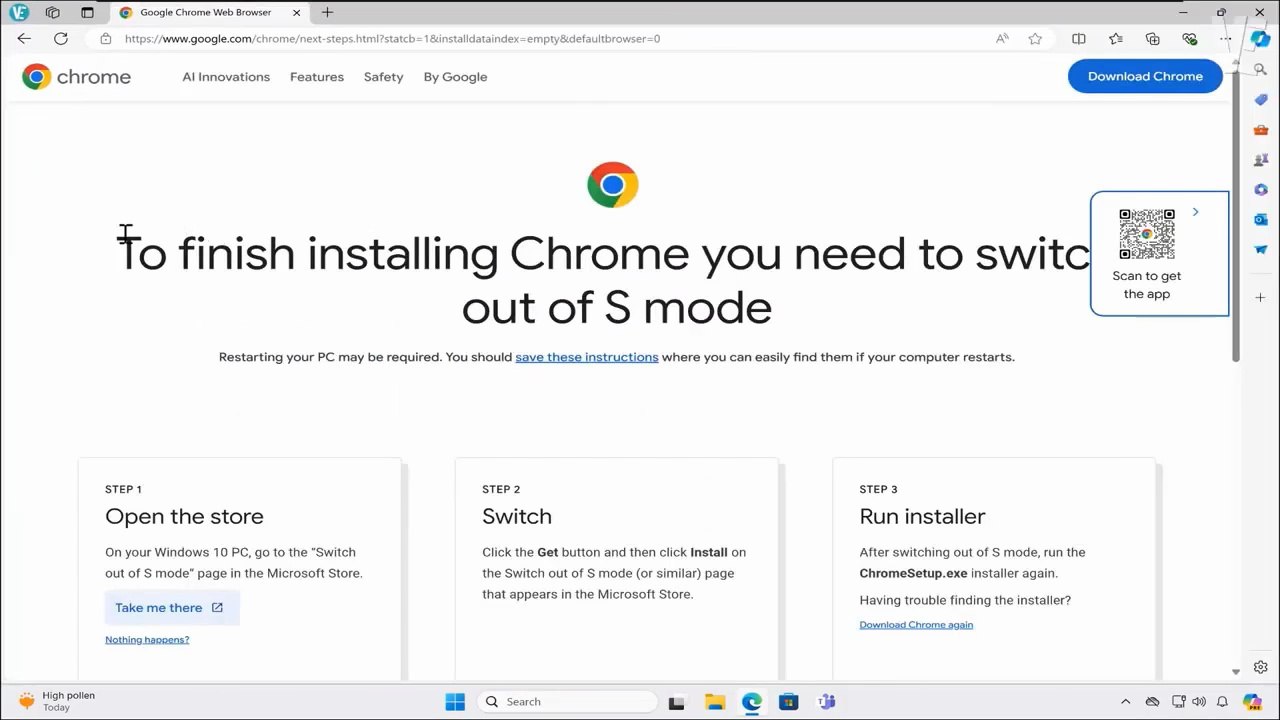Expand the QR code app panel arrow

point(1195,212)
